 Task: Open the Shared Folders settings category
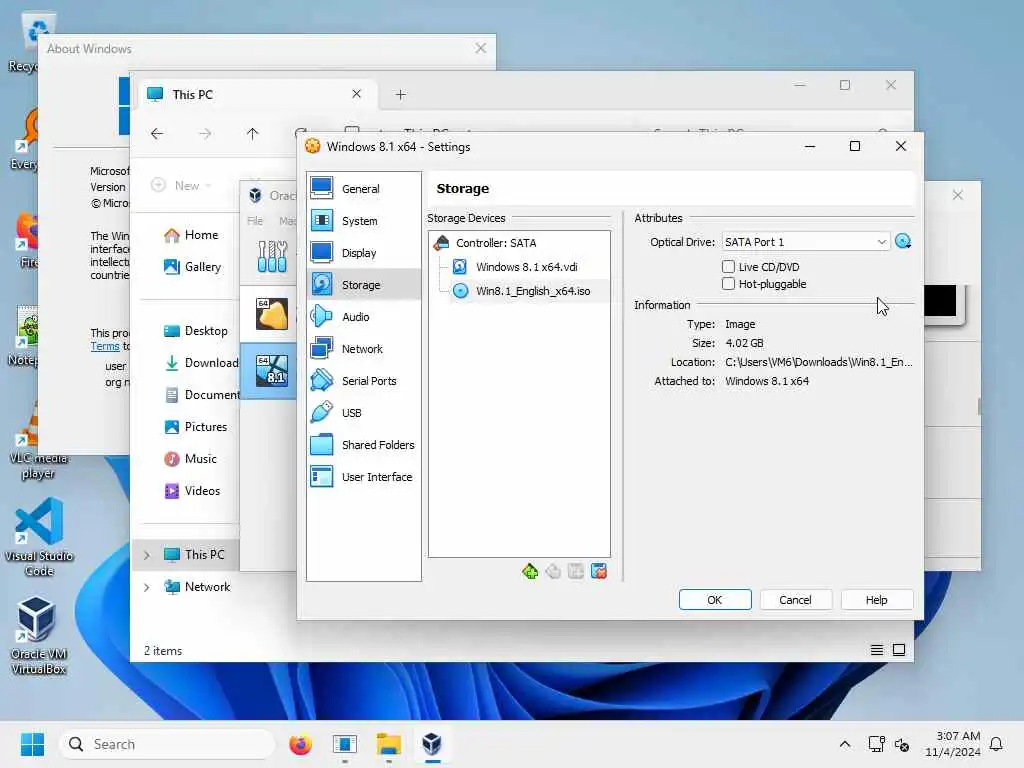pos(363,445)
